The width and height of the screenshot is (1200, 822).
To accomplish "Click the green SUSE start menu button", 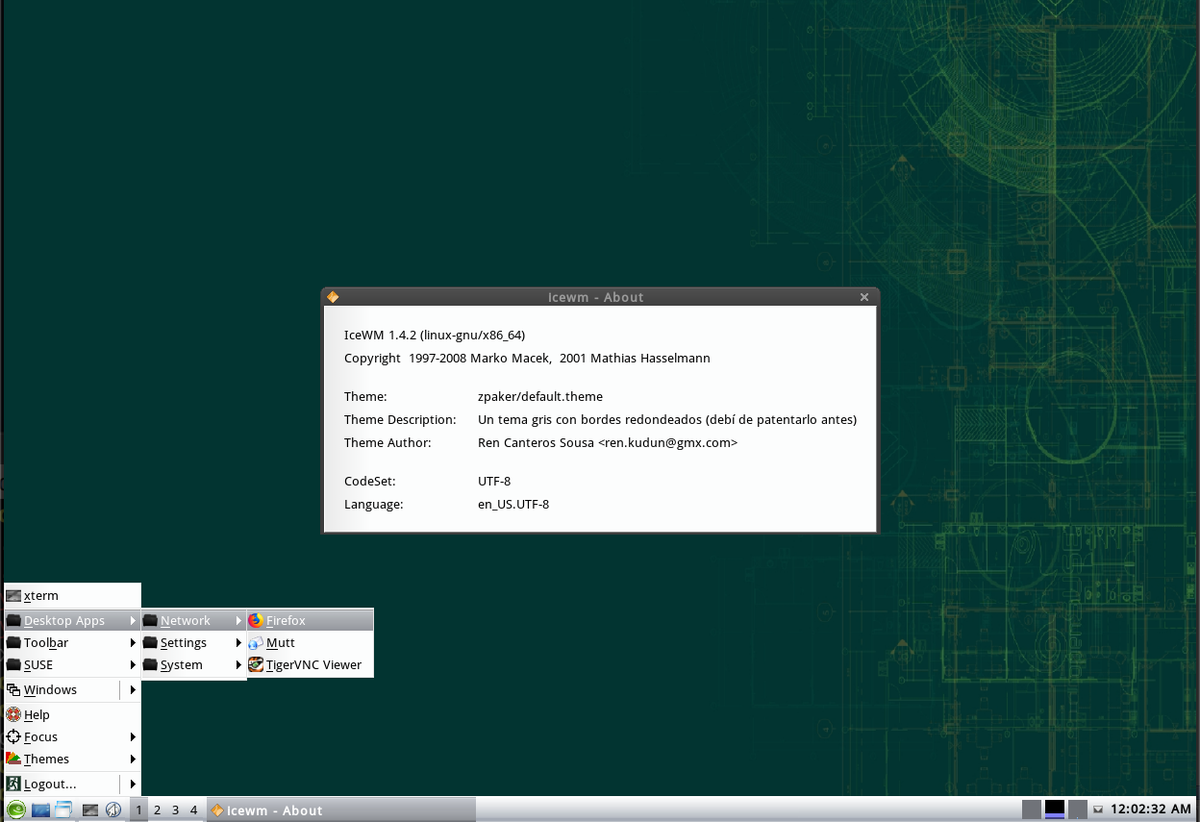I will (x=16, y=810).
